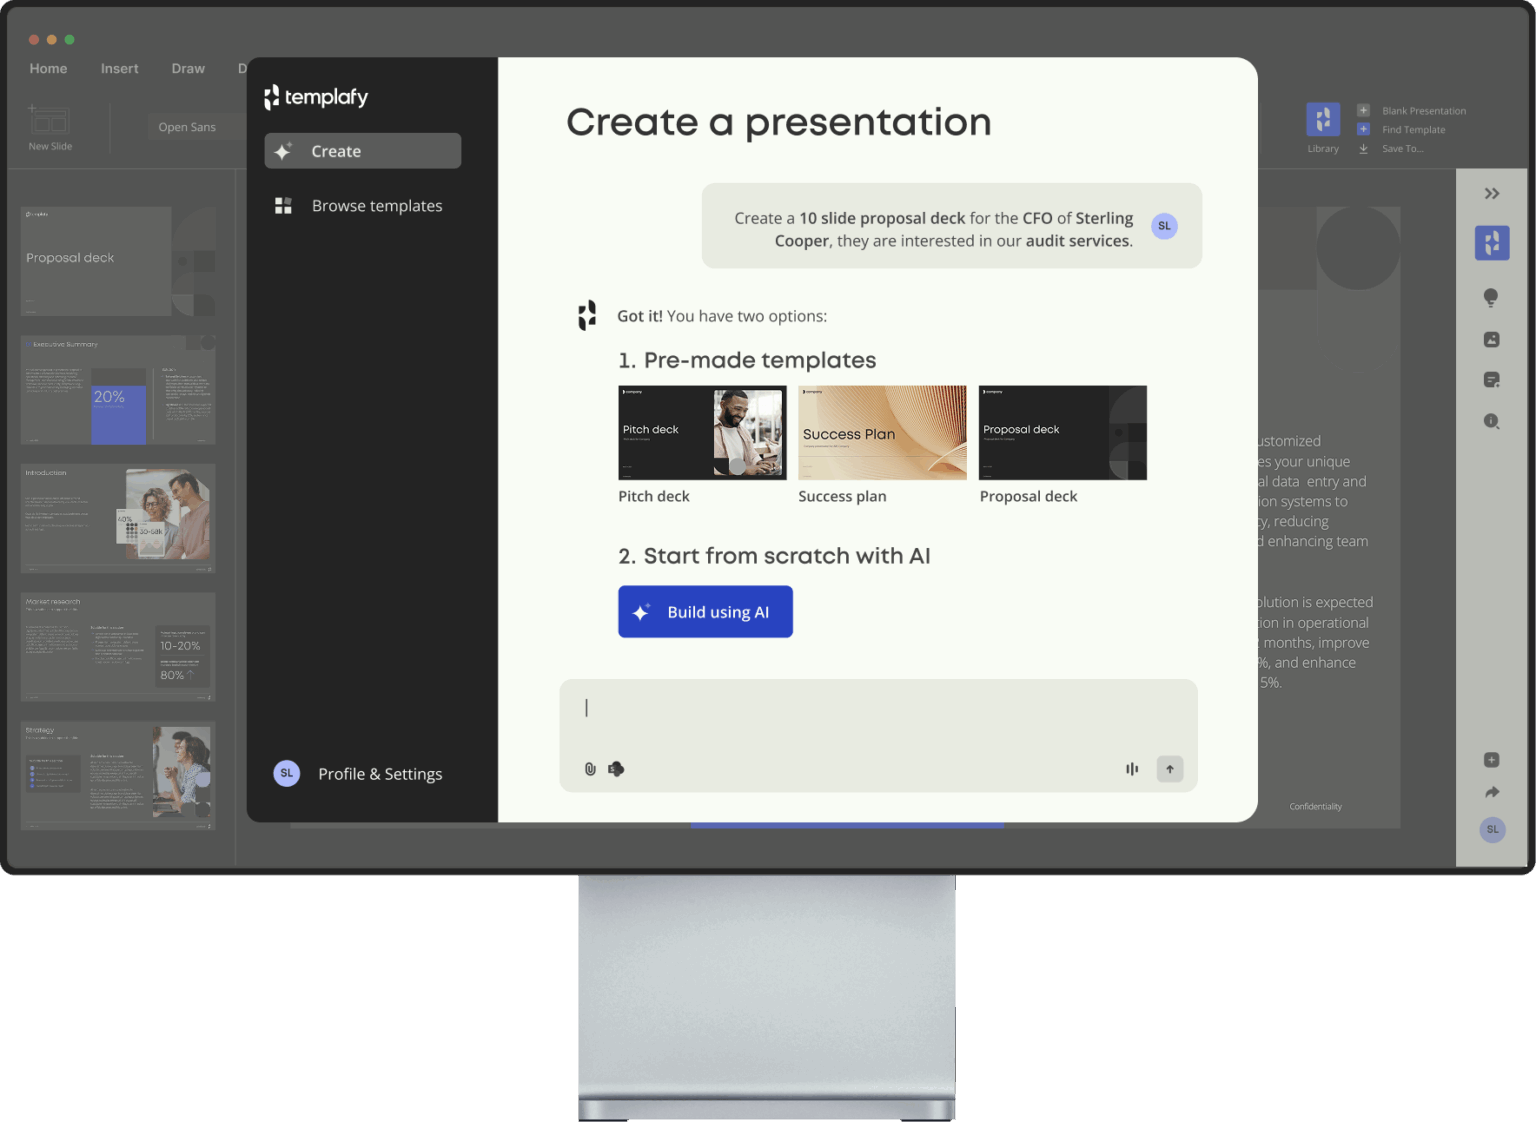This screenshot has width=1536, height=1122.
Task: Send prompt with the up-arrow button
Action: tap(1170, 769)
